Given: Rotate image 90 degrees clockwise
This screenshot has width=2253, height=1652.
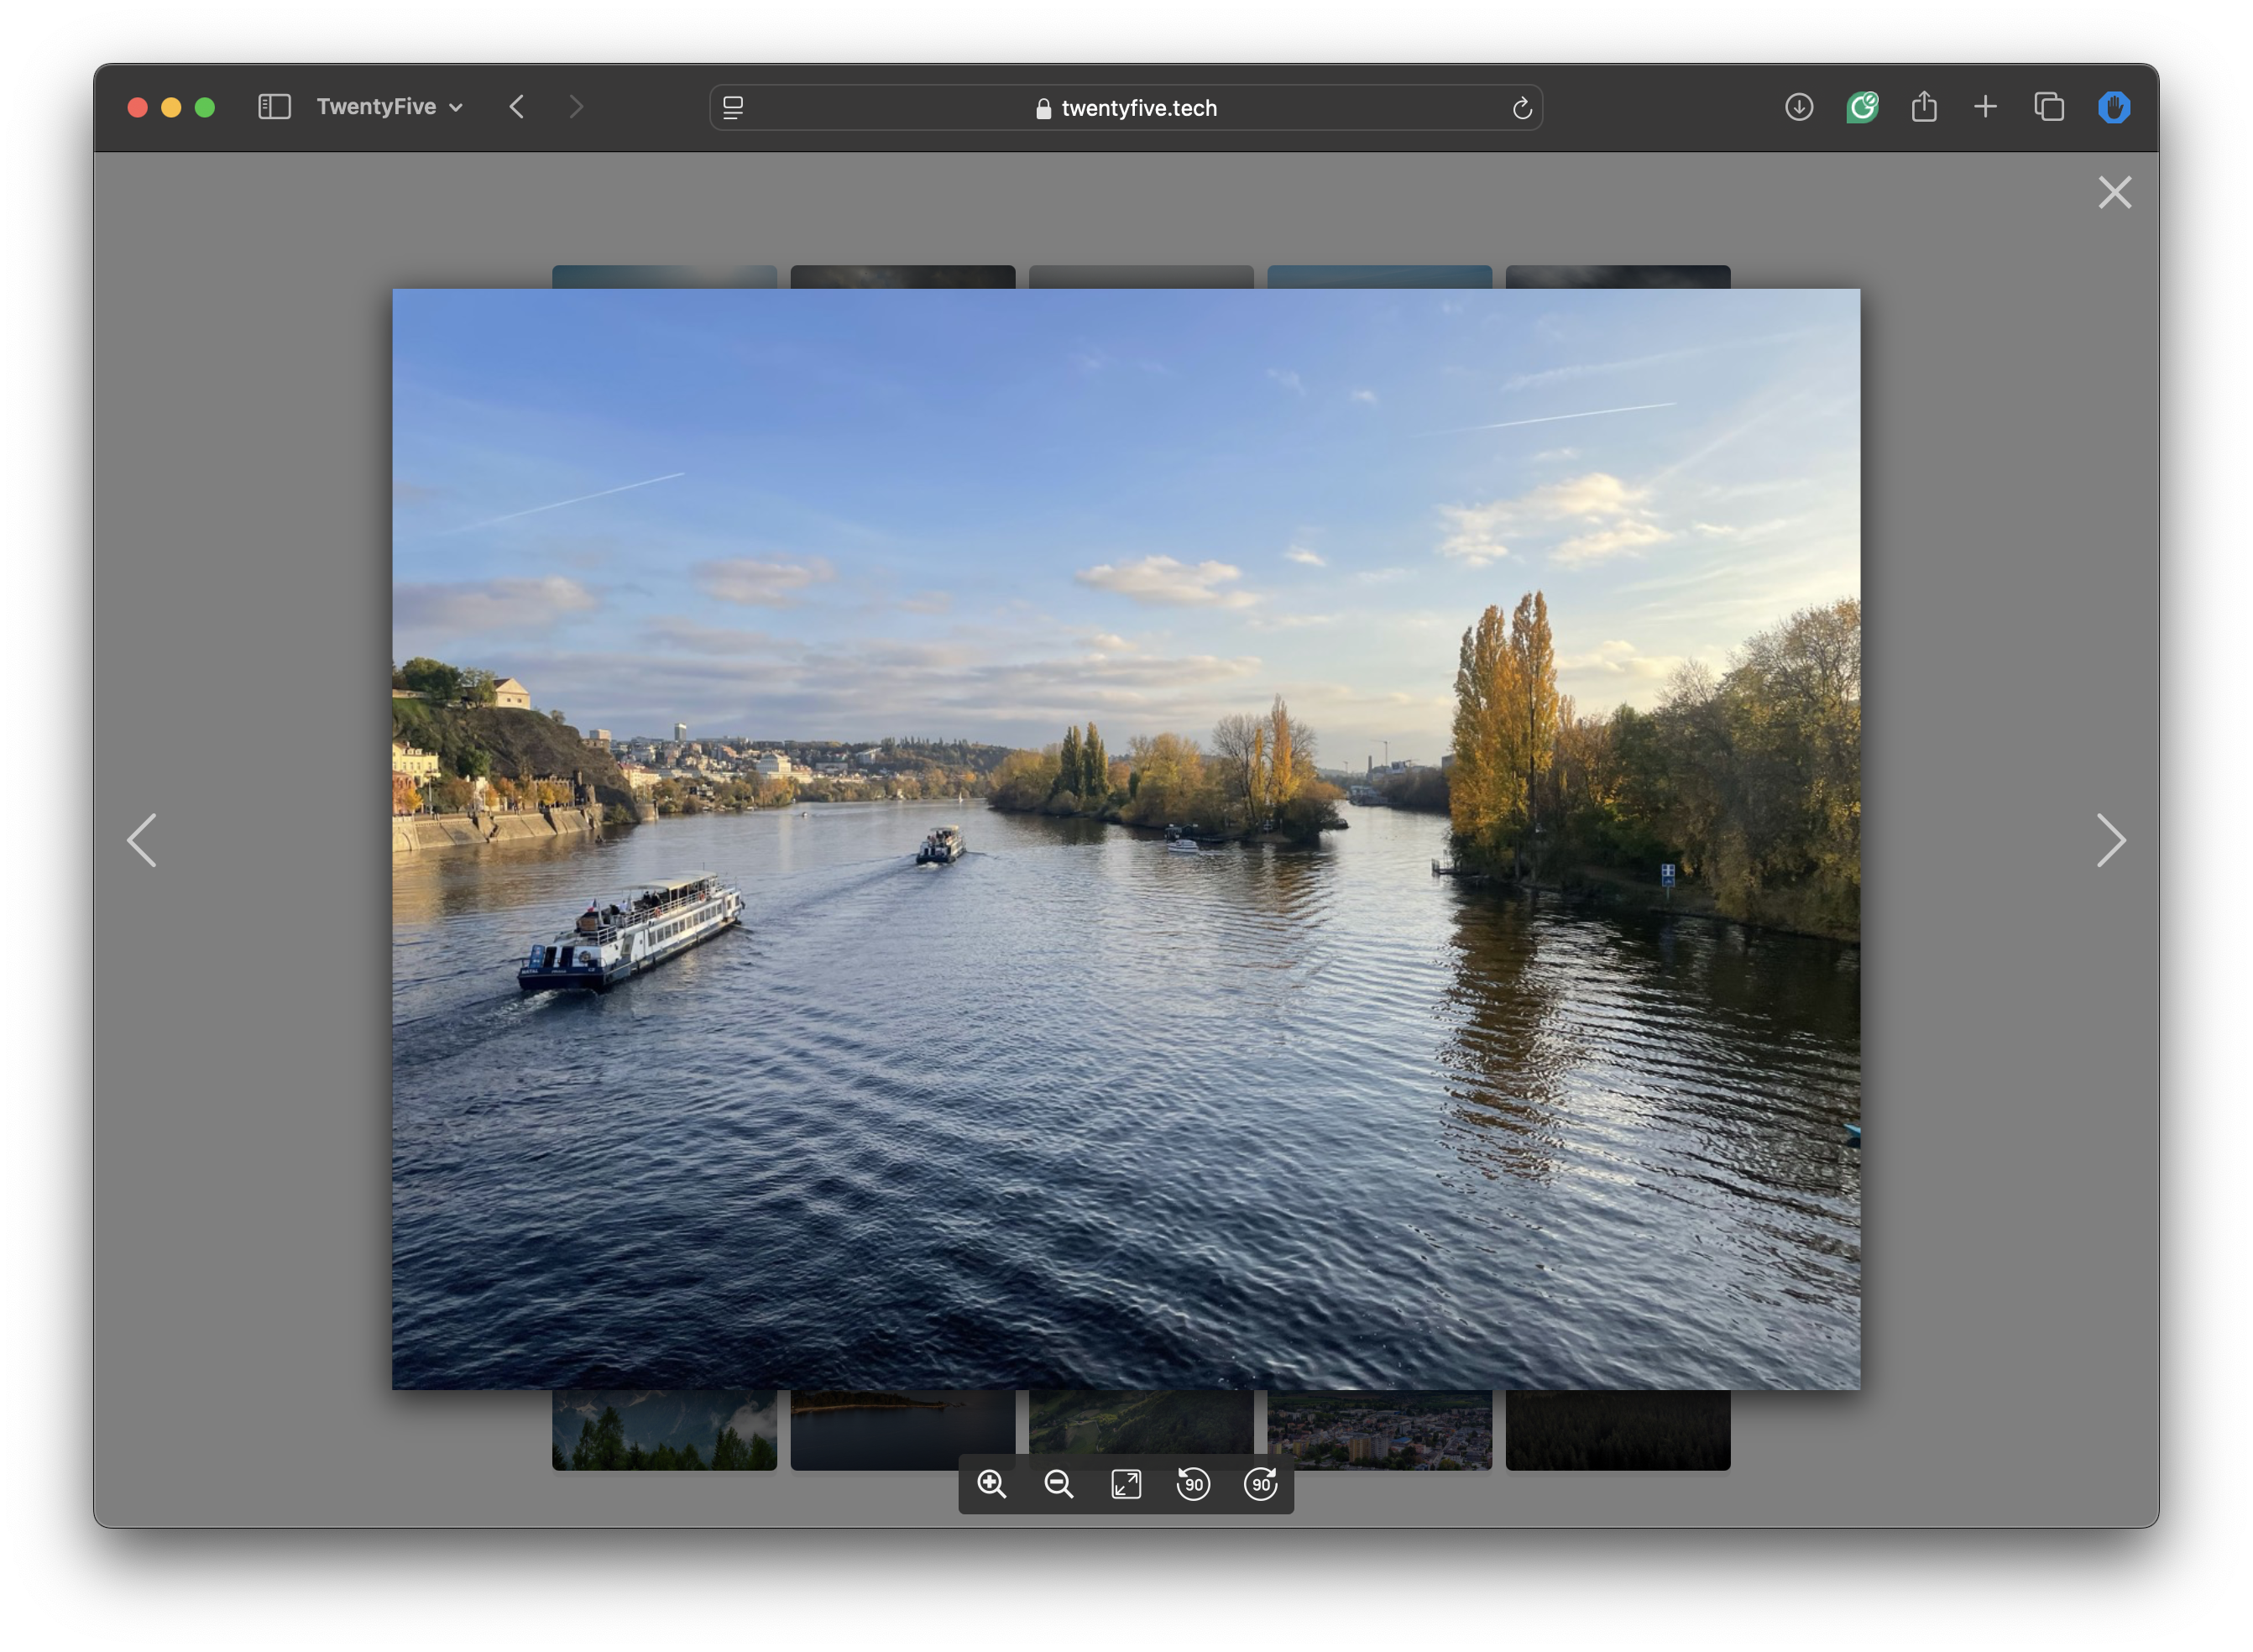Looking at the screenshot, I should tap(1261, 1484).
